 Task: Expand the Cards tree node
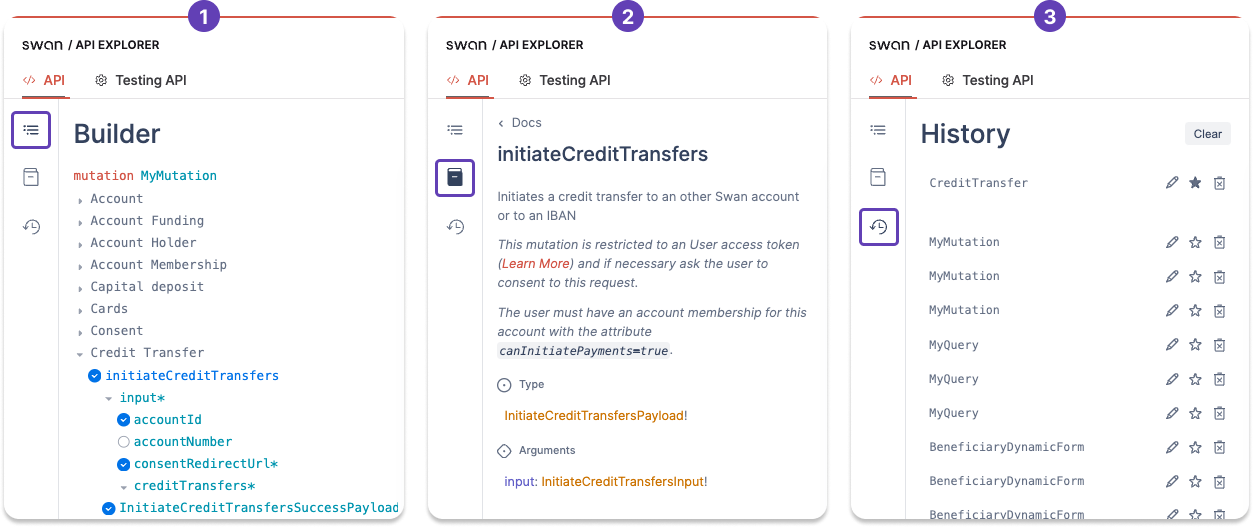80,310
